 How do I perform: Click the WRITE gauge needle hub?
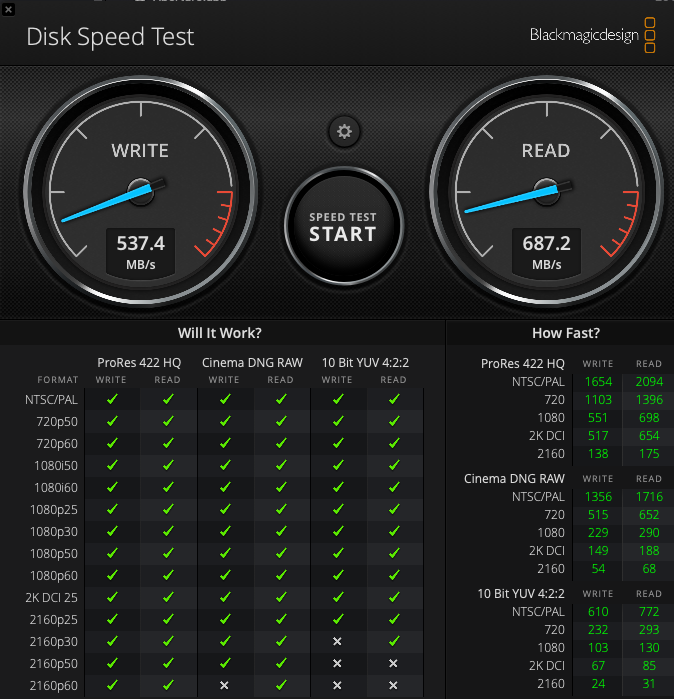click(141, 192)
